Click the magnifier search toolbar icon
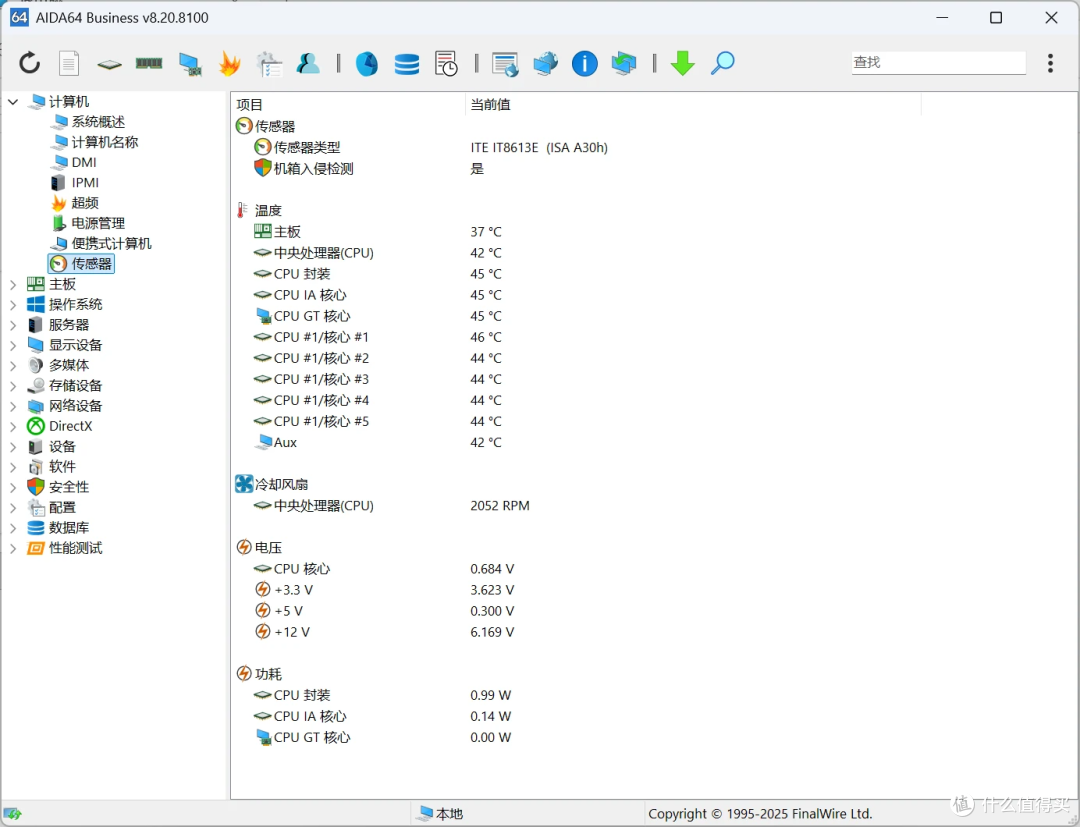1080x827 pixels. pos(723,63)
